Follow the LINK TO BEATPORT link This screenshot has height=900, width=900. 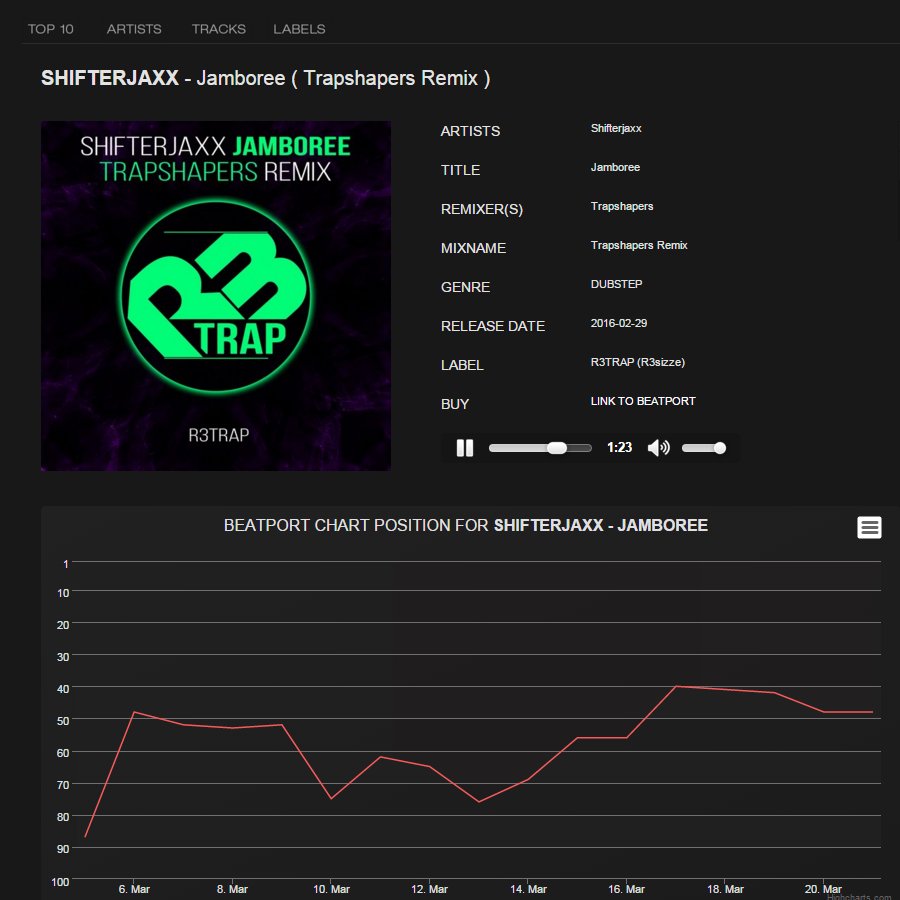point(643,401)
